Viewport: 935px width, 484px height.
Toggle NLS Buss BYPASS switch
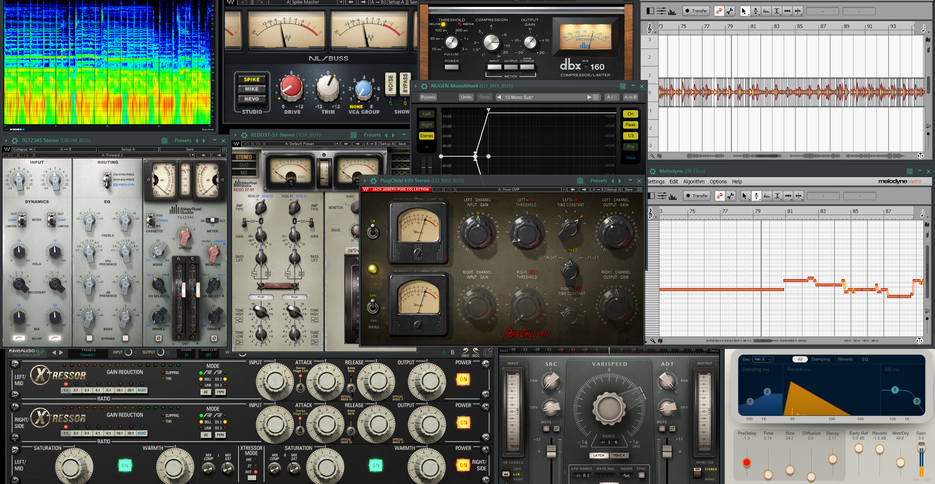pyautogui.click(x=405, y=83)
